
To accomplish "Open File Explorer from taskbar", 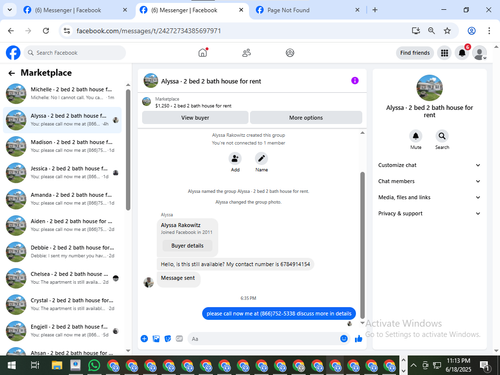I will [57, 366].
